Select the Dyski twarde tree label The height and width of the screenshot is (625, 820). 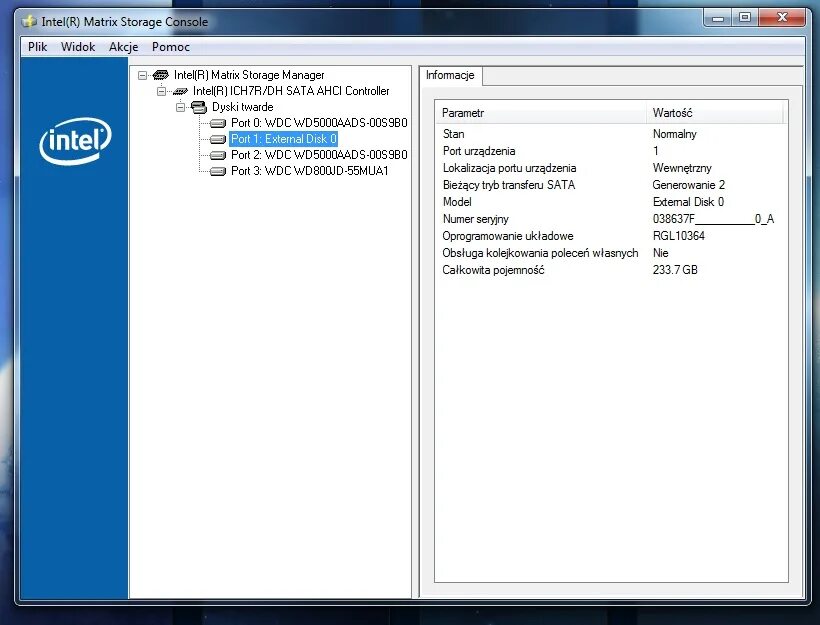pos(243,107)
